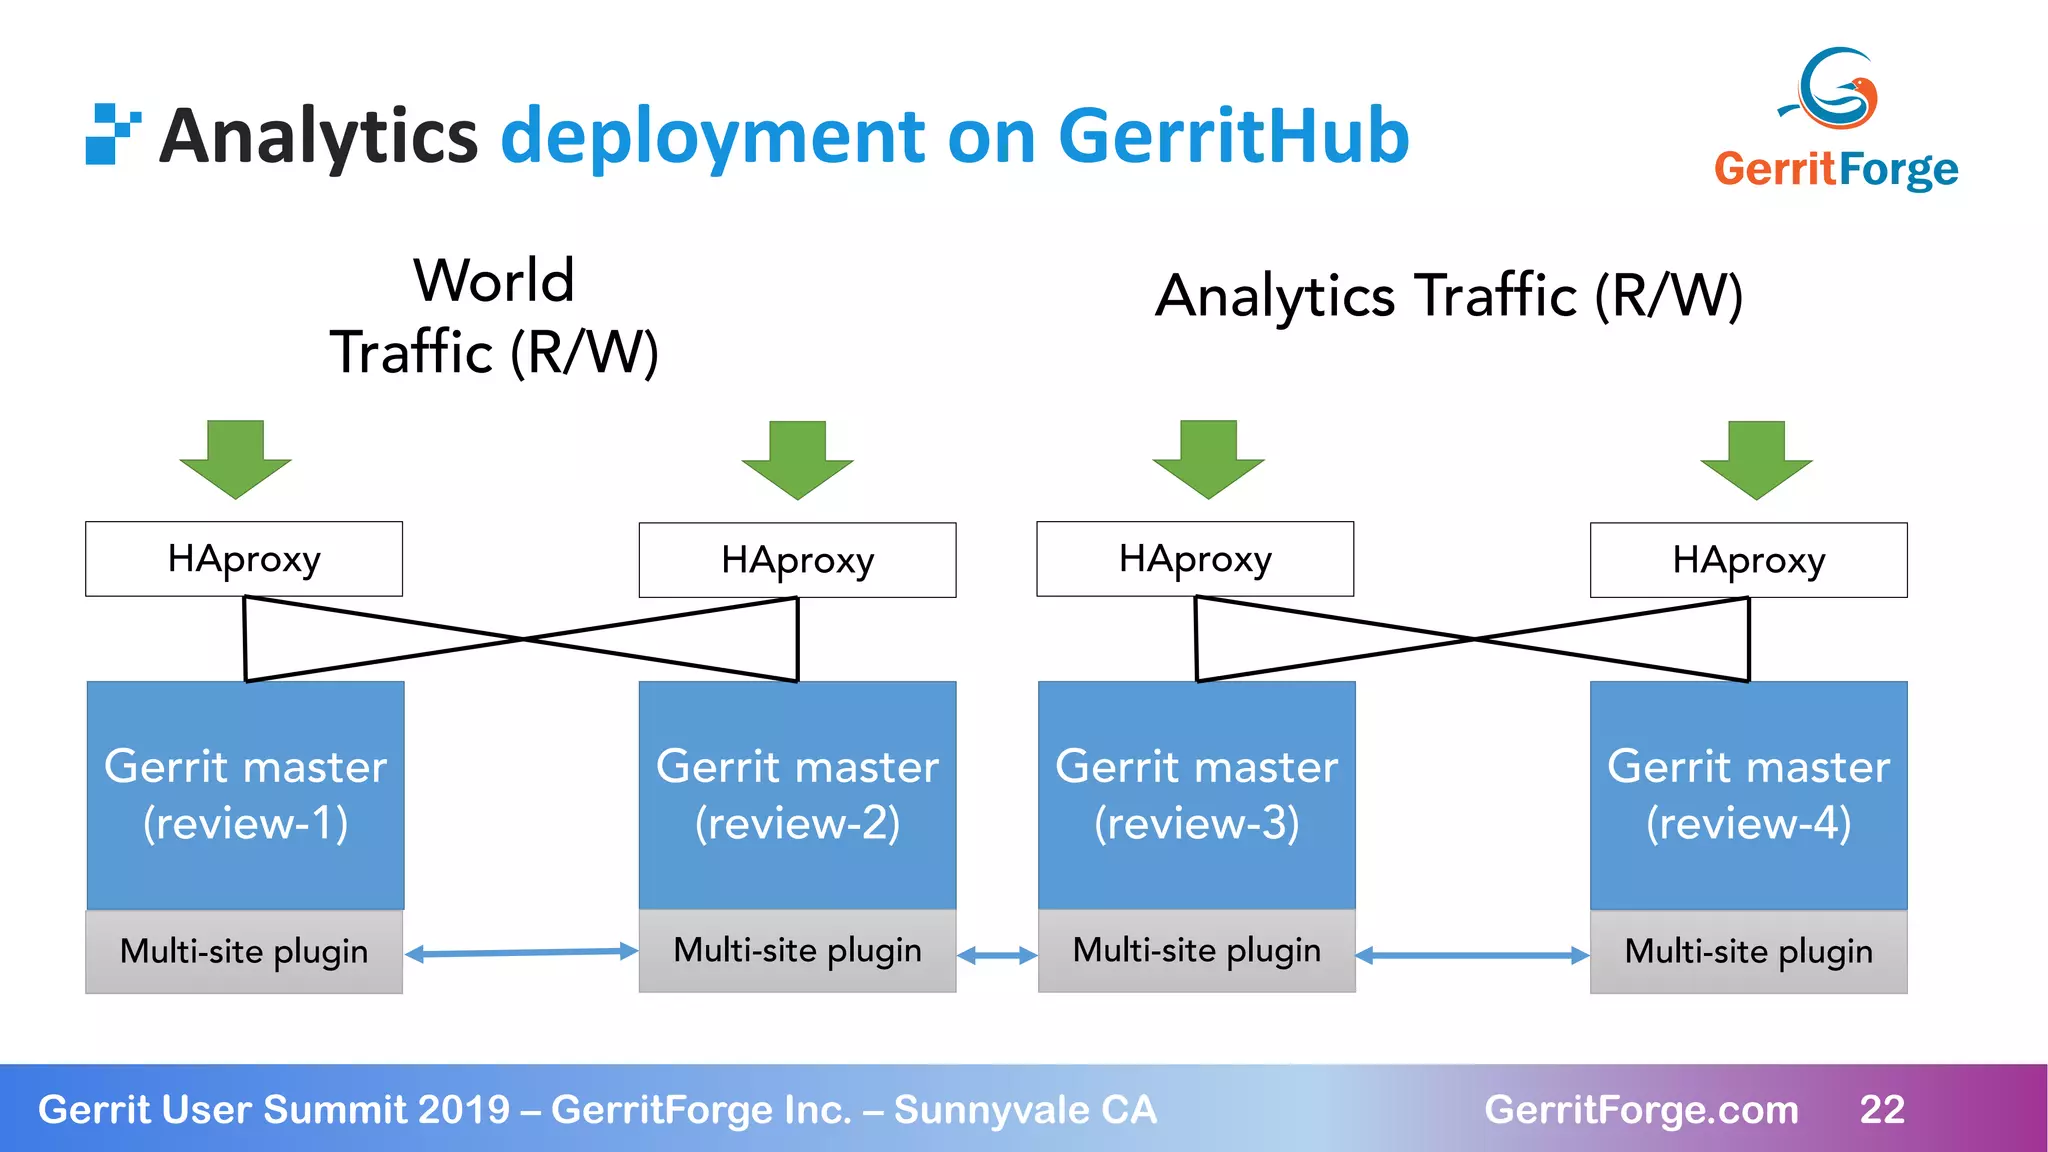
Task: Select Multi-site plugin box under review-2
Action: 798,950
